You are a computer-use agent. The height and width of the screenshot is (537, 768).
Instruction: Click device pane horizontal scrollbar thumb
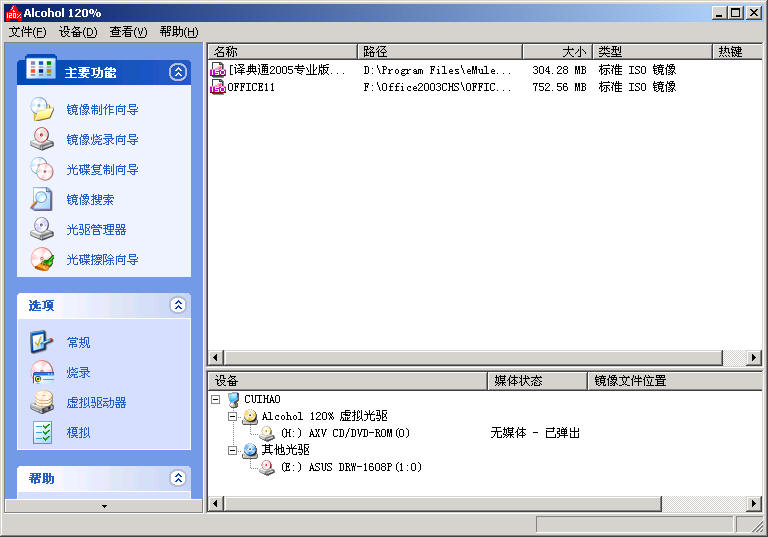tap(442, 503)
